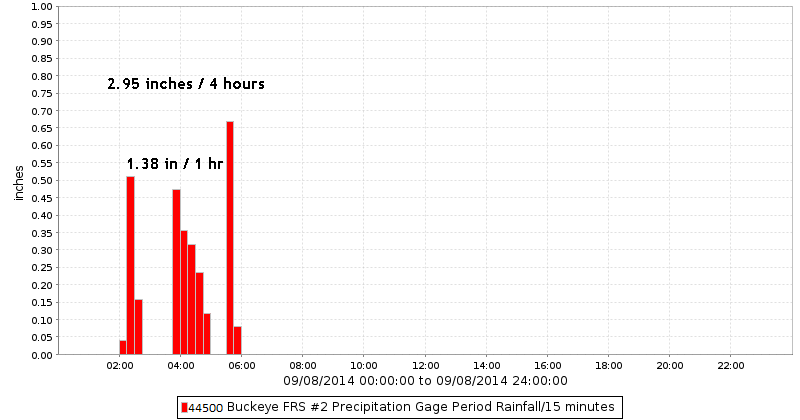Click the 0.80 y-axis tick label
The image size is (800, 420).
(42, 76)
